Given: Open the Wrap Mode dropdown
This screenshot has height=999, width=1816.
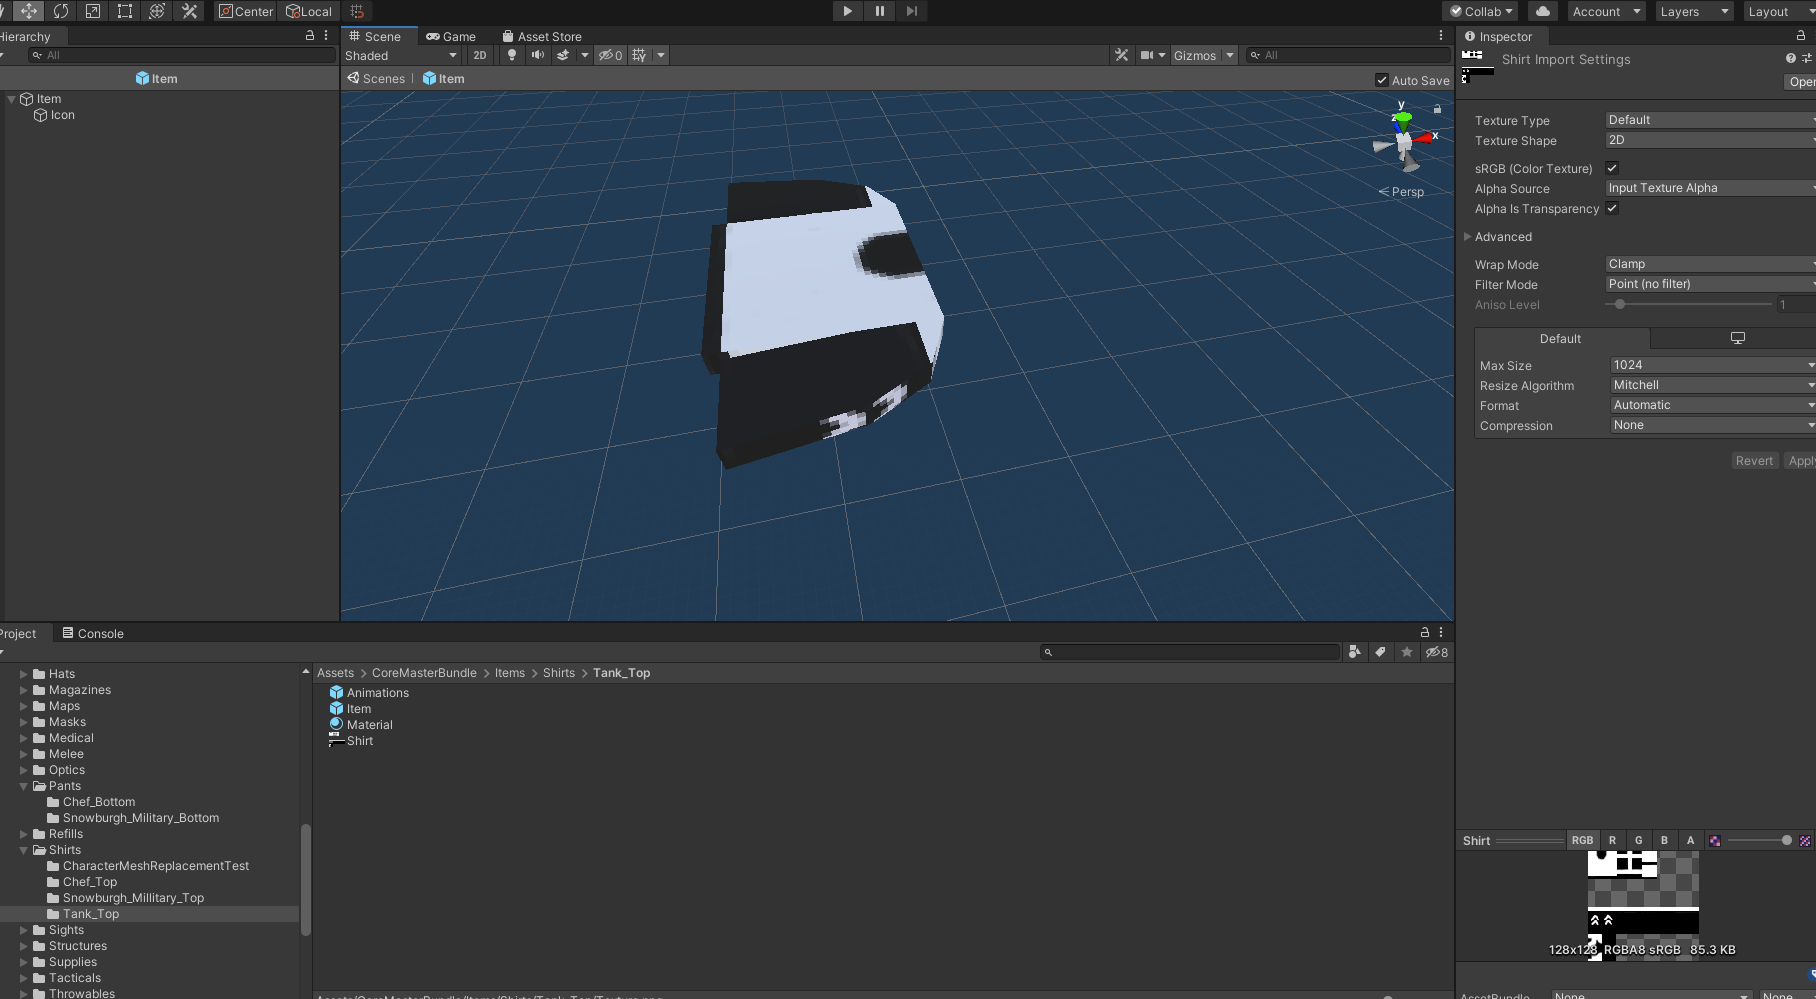Looking at the screenshot, I should tap(1710, 264).
